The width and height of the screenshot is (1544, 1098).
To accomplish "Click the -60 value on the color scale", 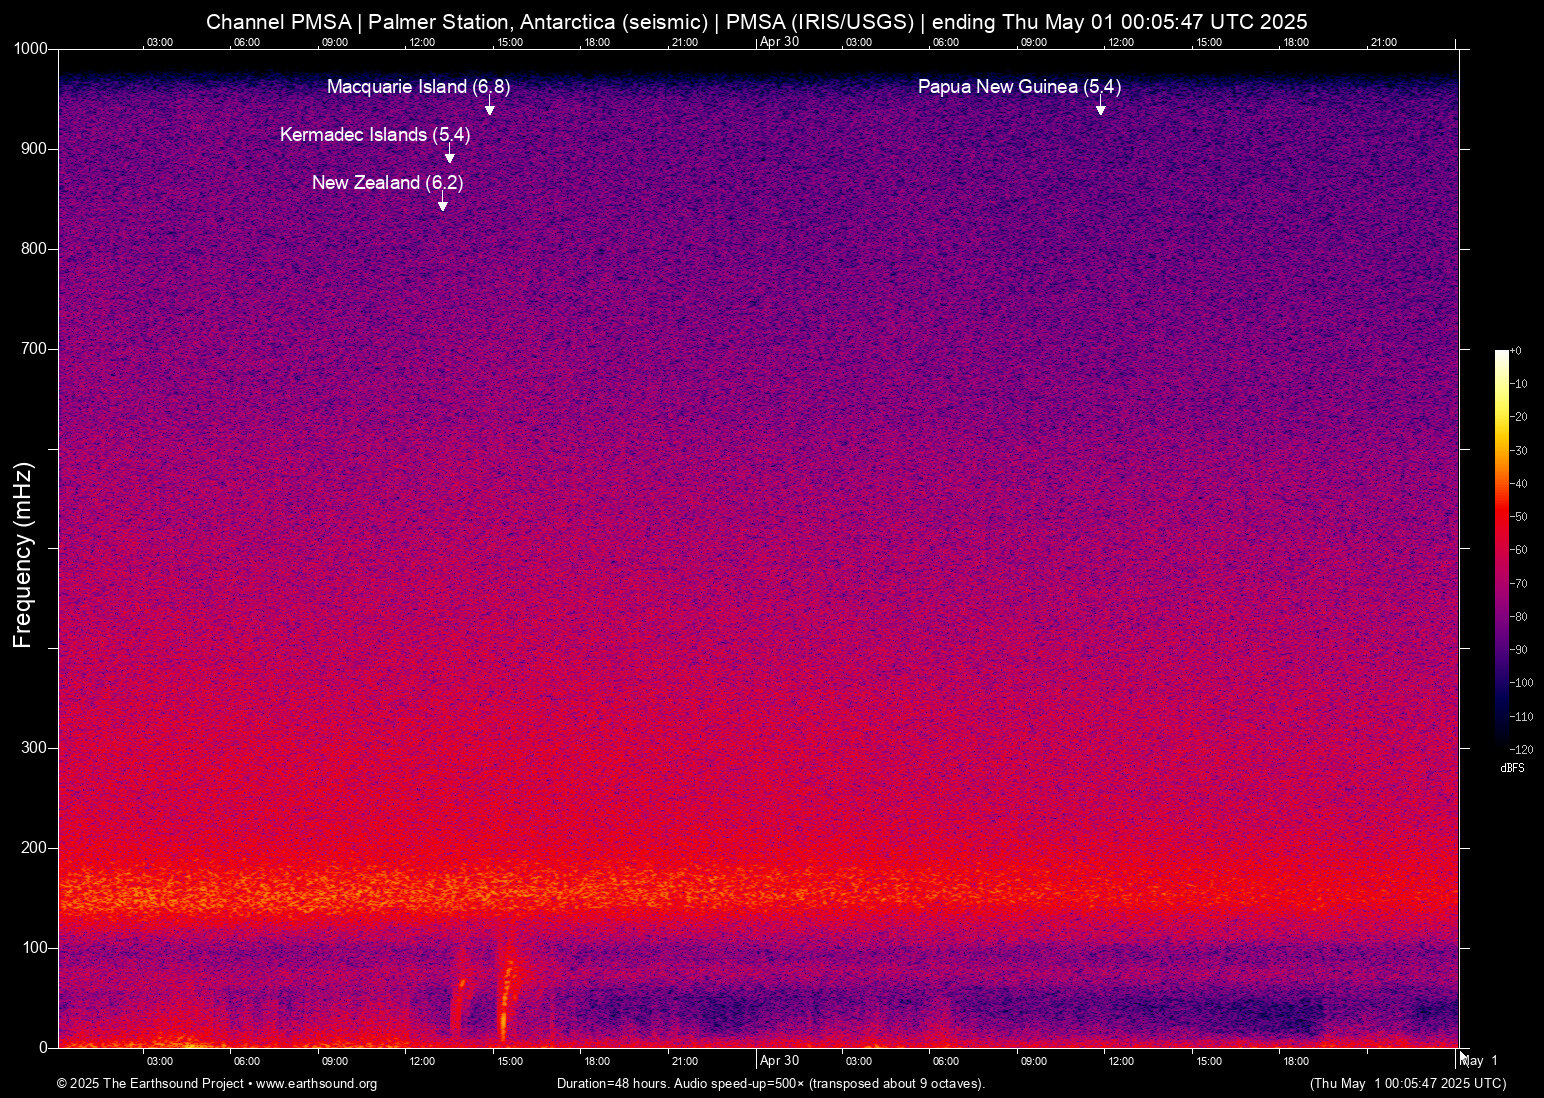I will tap(1519, 550).
